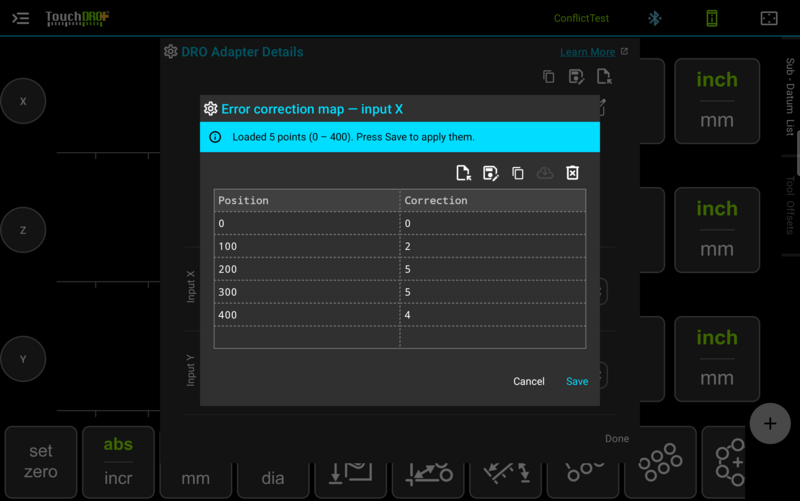Viewport: 800px width, 501px height.
Task: Delete all correction map points
Action: point(572,173)
